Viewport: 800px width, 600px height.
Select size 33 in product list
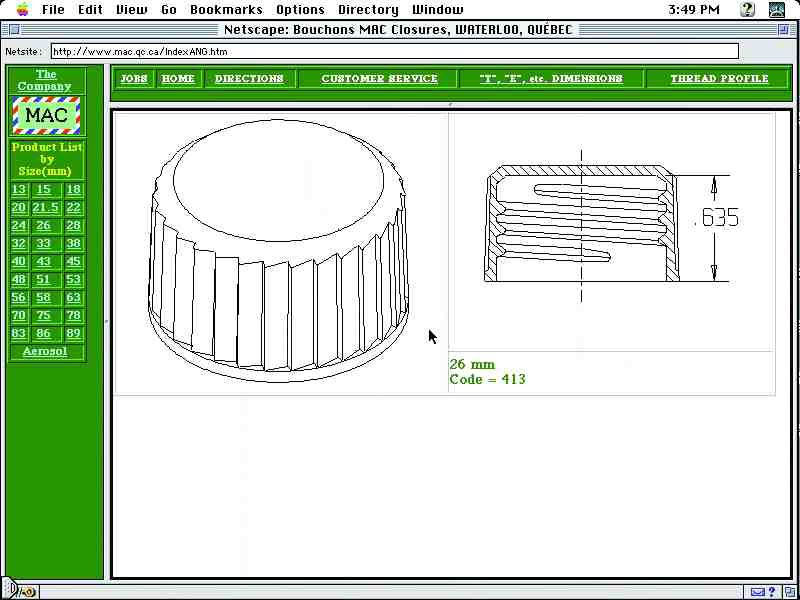(x=44, y=243)
